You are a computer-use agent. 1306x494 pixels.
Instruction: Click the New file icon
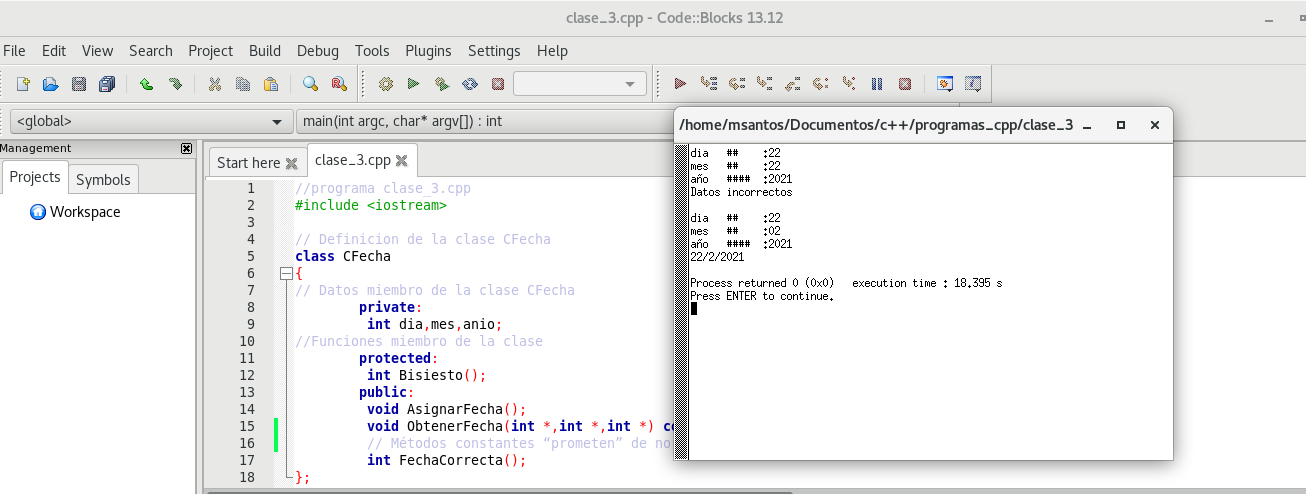click(x=22, y=85)
